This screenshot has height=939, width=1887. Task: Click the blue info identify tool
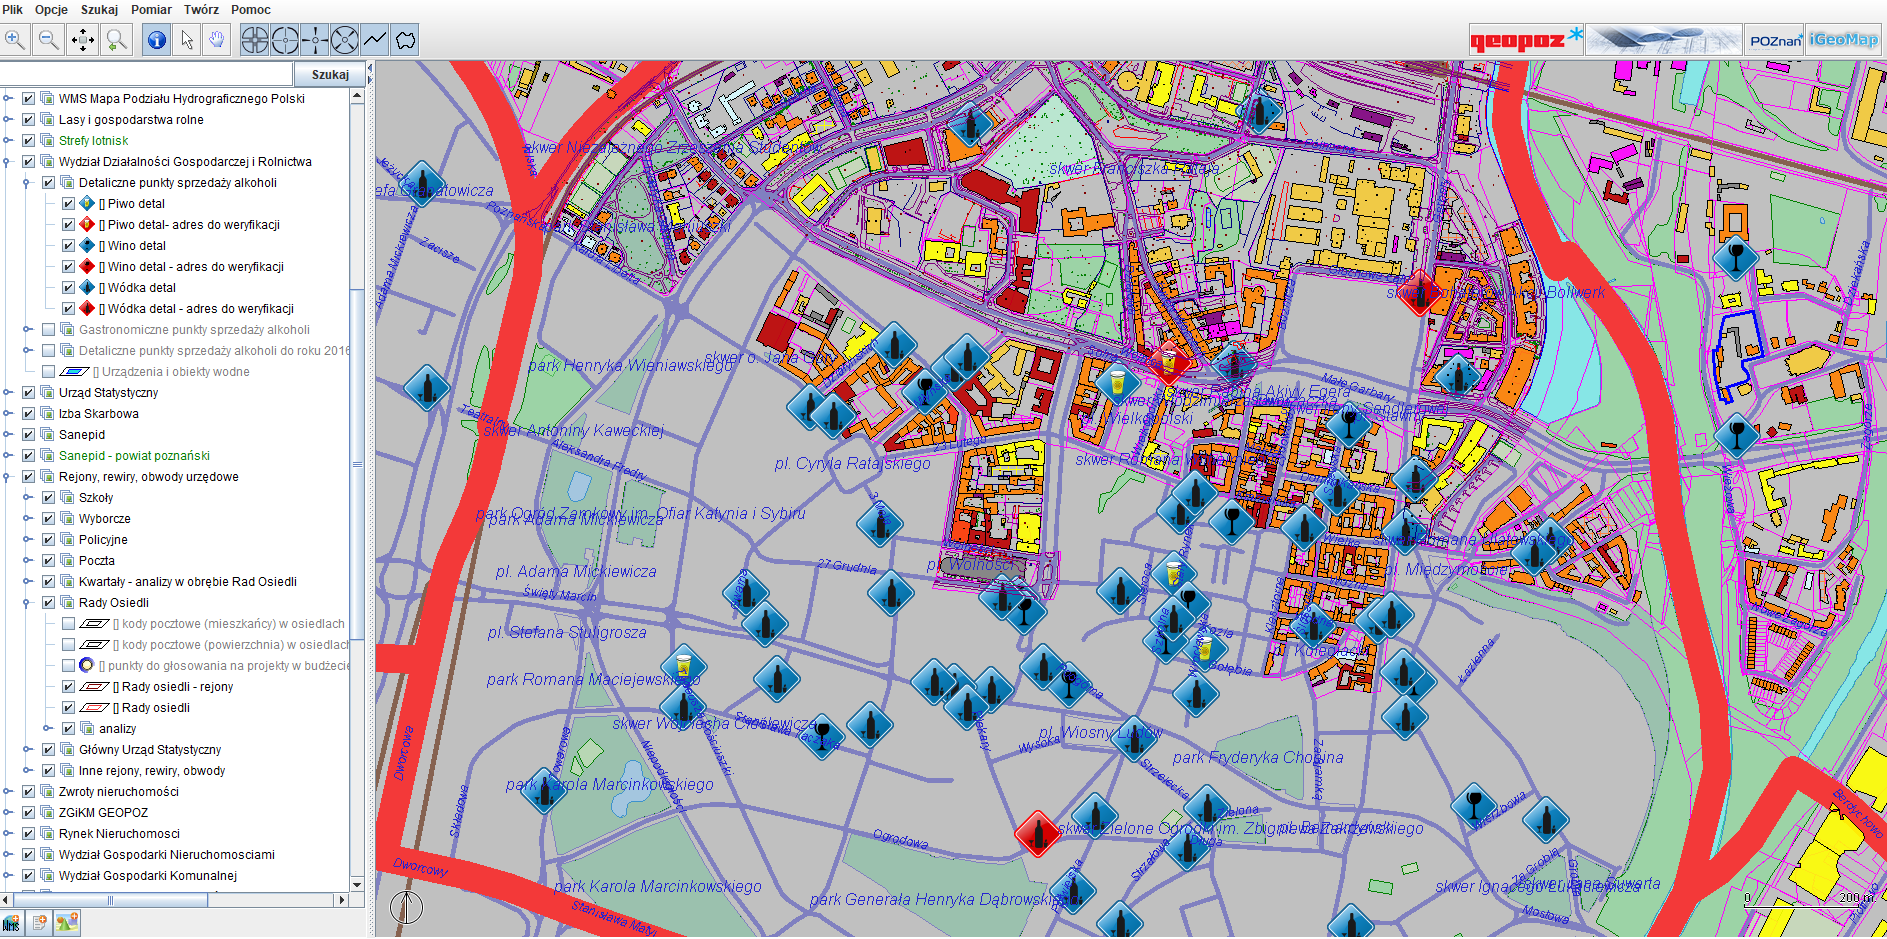tap(156, 40)
